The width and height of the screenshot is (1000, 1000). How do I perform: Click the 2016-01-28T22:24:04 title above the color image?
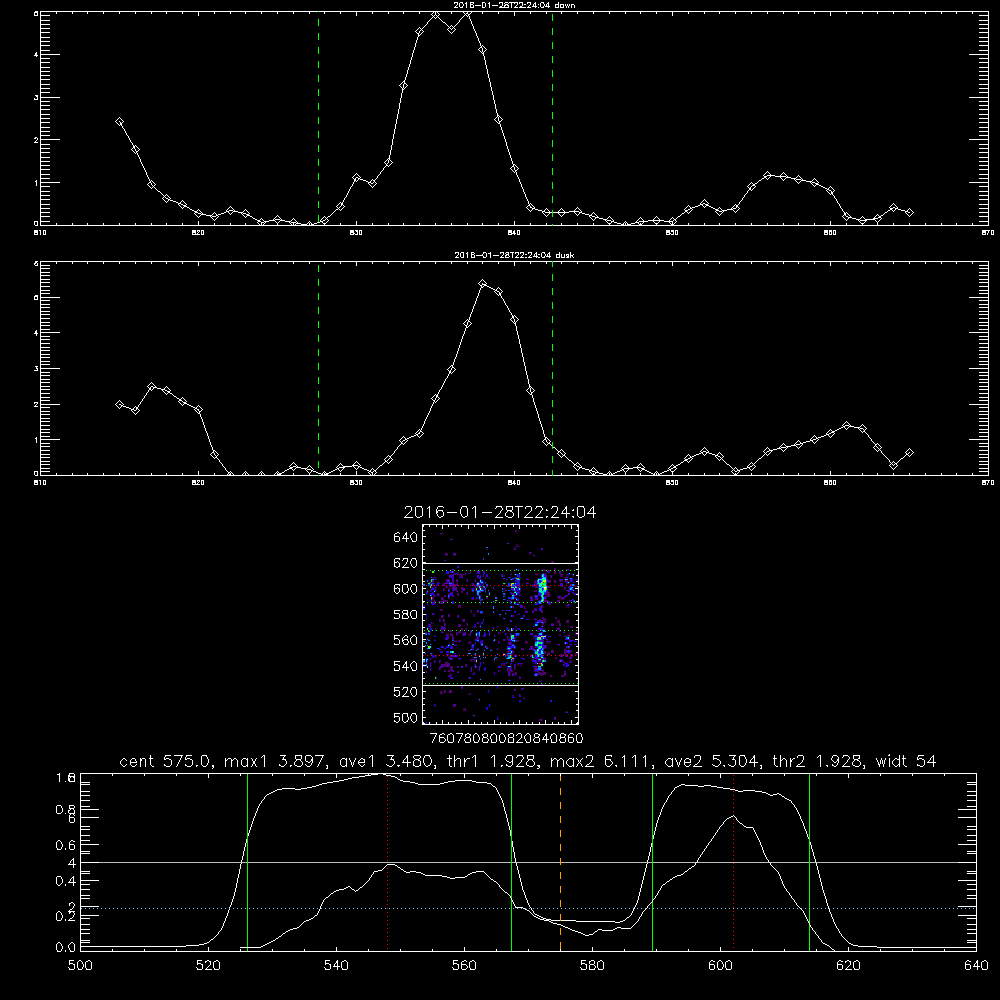click(500, 512)
